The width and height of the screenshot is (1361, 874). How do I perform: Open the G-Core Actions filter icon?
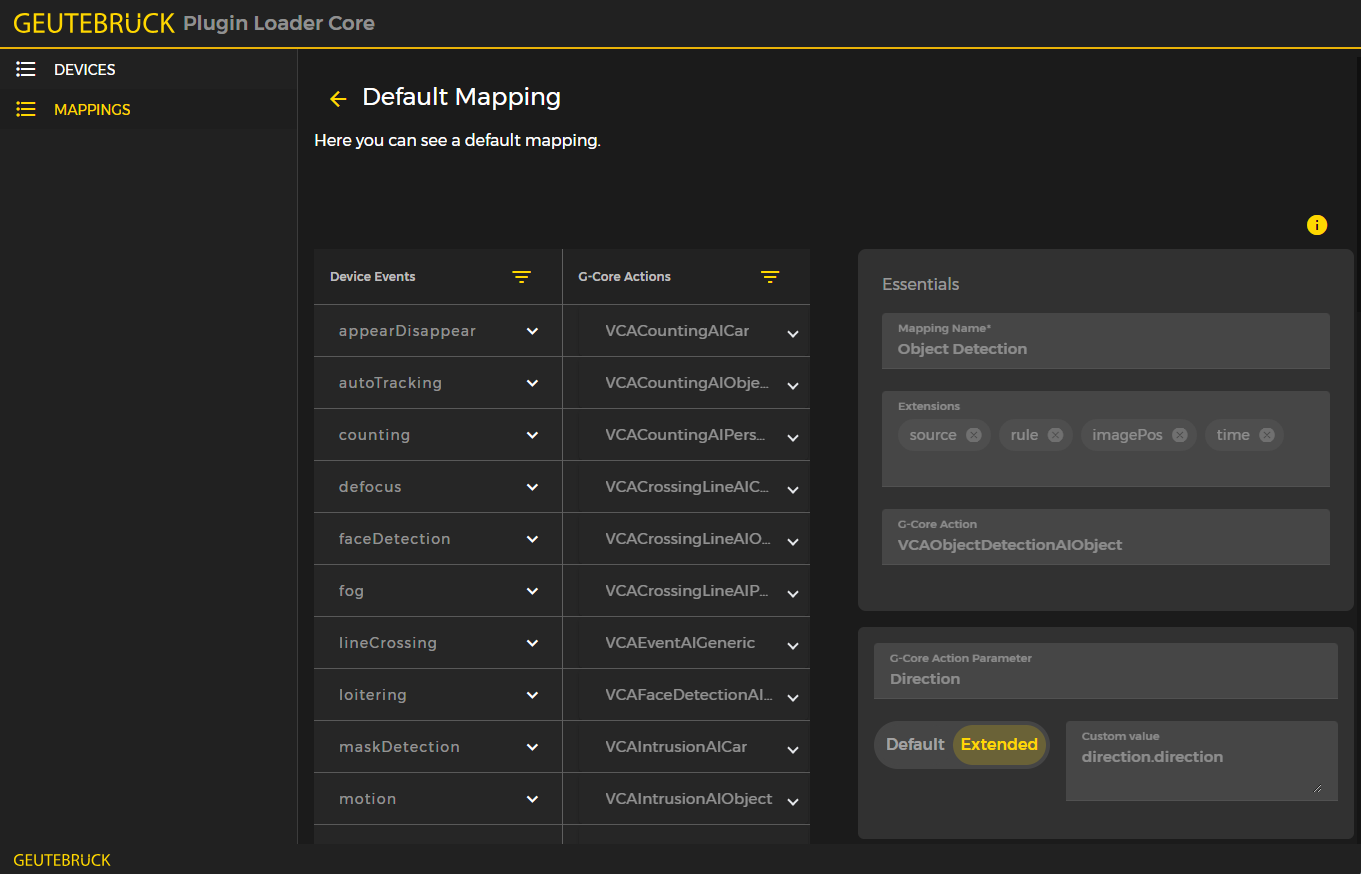(x=769, y=277)
